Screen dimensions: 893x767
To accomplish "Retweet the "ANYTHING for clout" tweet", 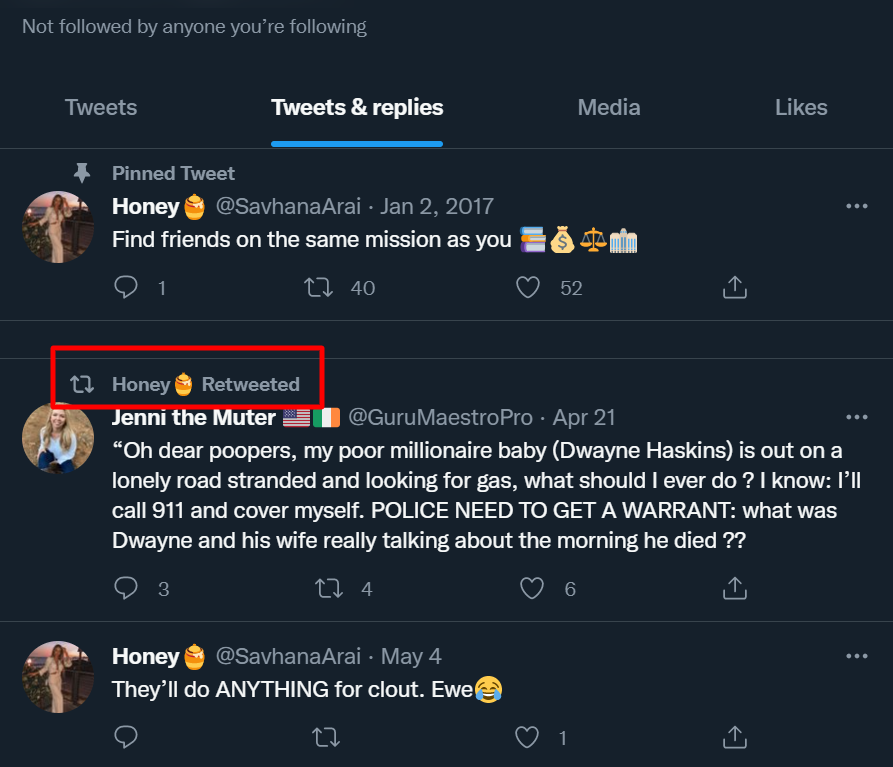I will (x=323, y=738).
